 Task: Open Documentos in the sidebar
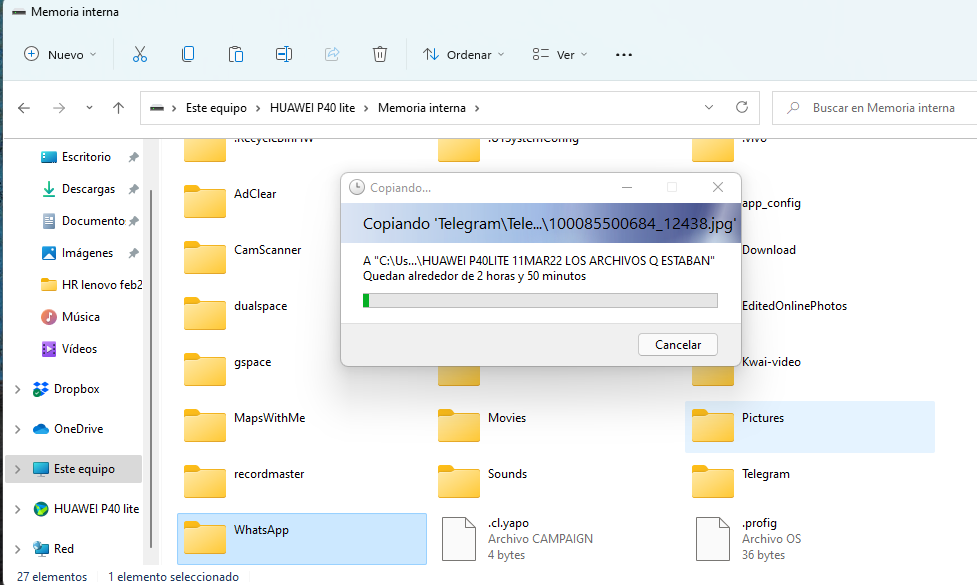pos(82,221)
